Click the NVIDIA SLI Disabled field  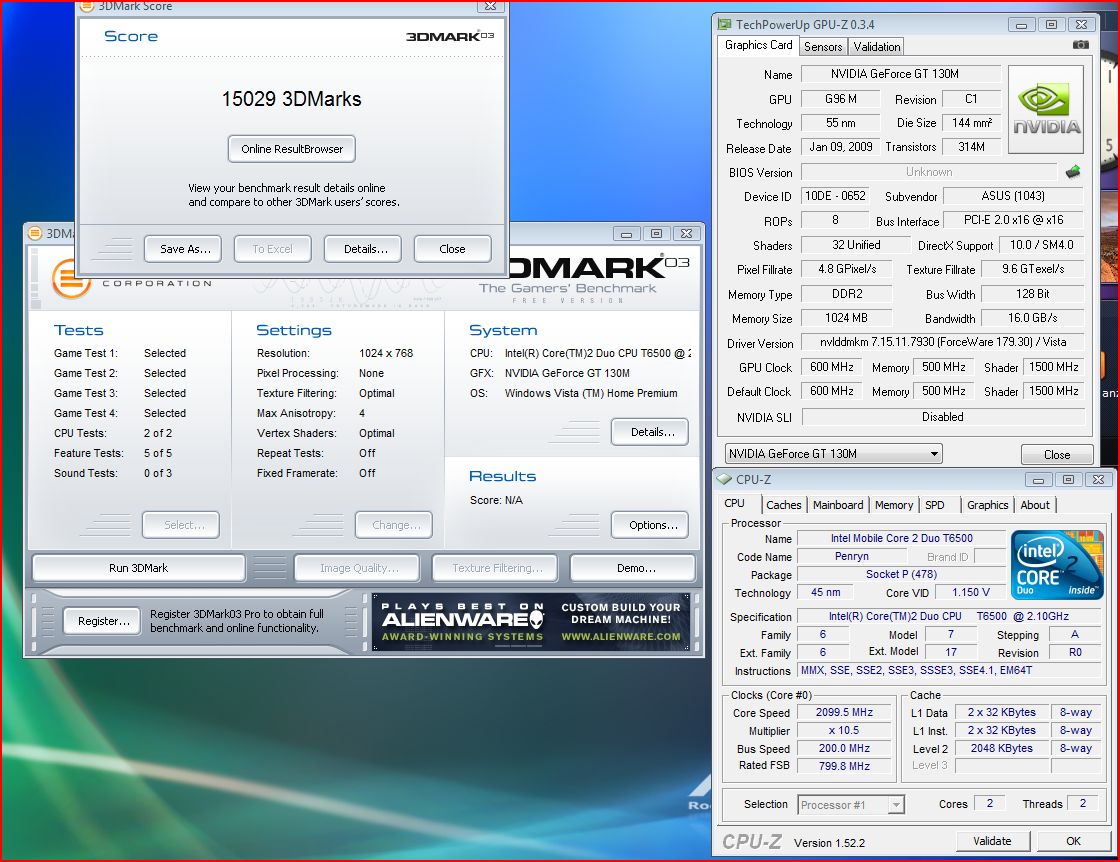point(942,417)
